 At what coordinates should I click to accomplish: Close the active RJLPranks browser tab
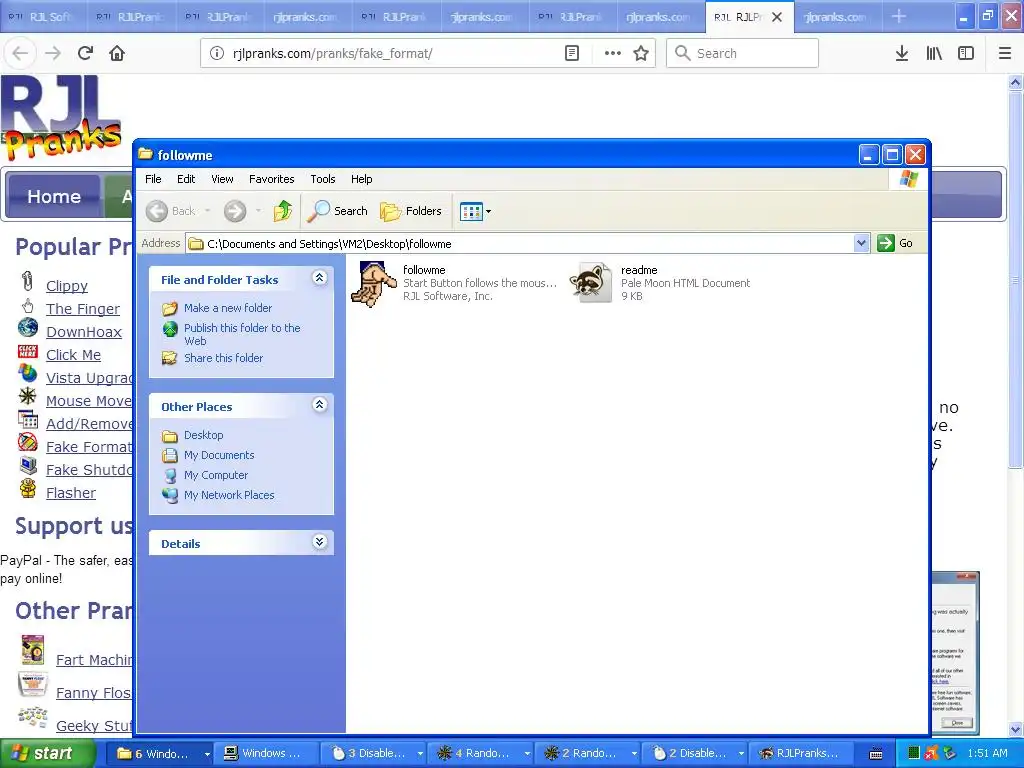(x=776, y=17)
